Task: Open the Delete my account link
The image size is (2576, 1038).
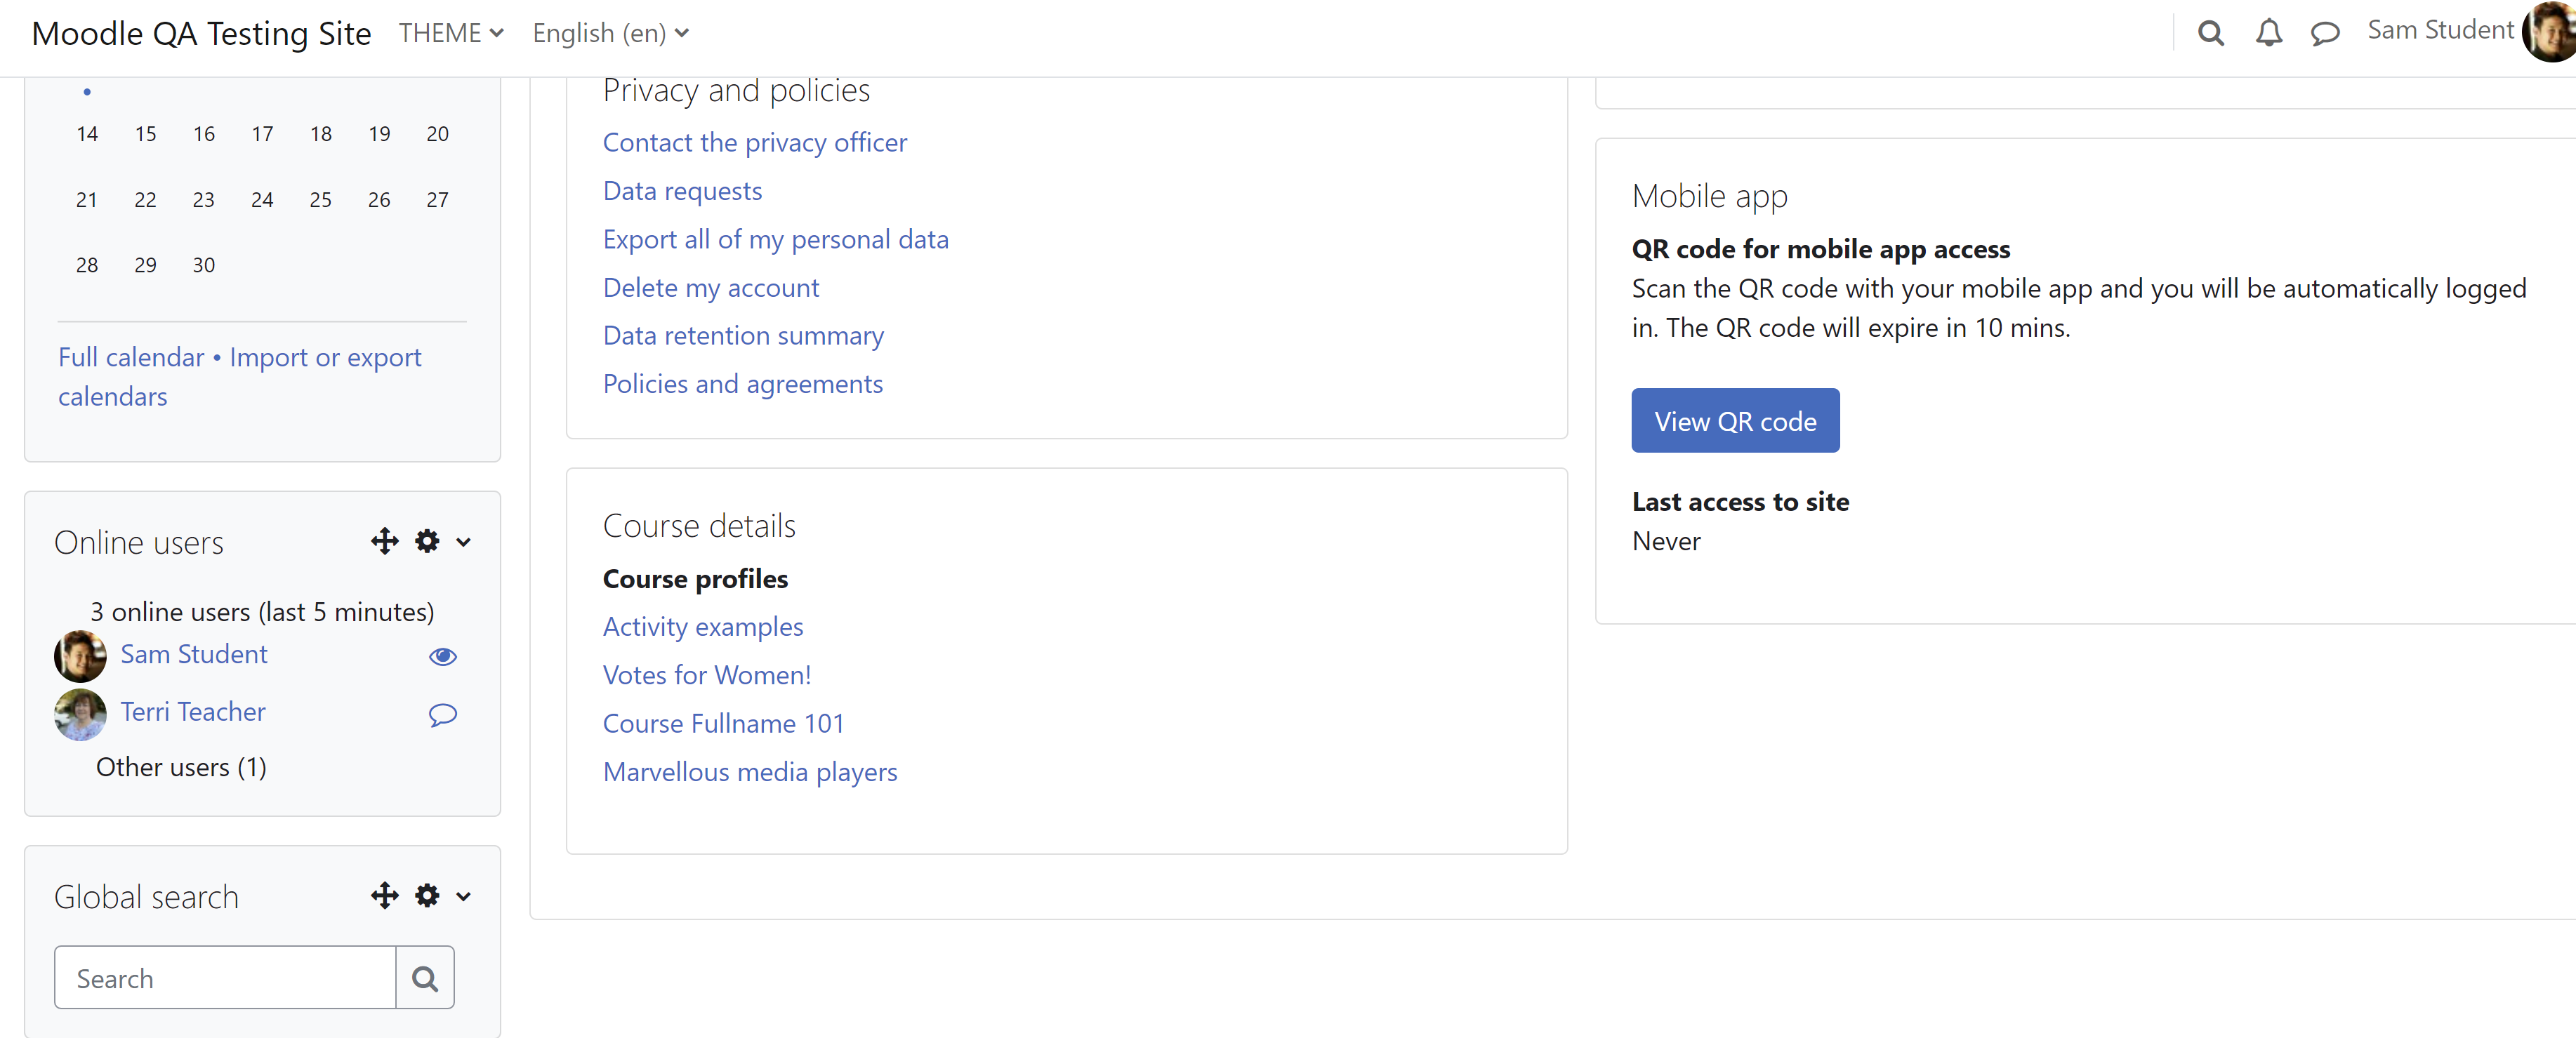Action: point(711,288)
